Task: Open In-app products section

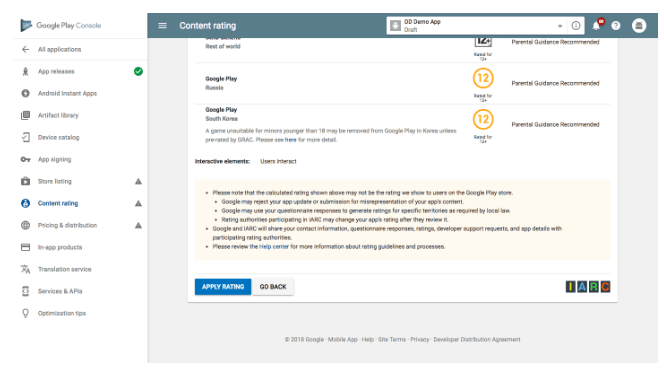Action: [x=60, y=248]
